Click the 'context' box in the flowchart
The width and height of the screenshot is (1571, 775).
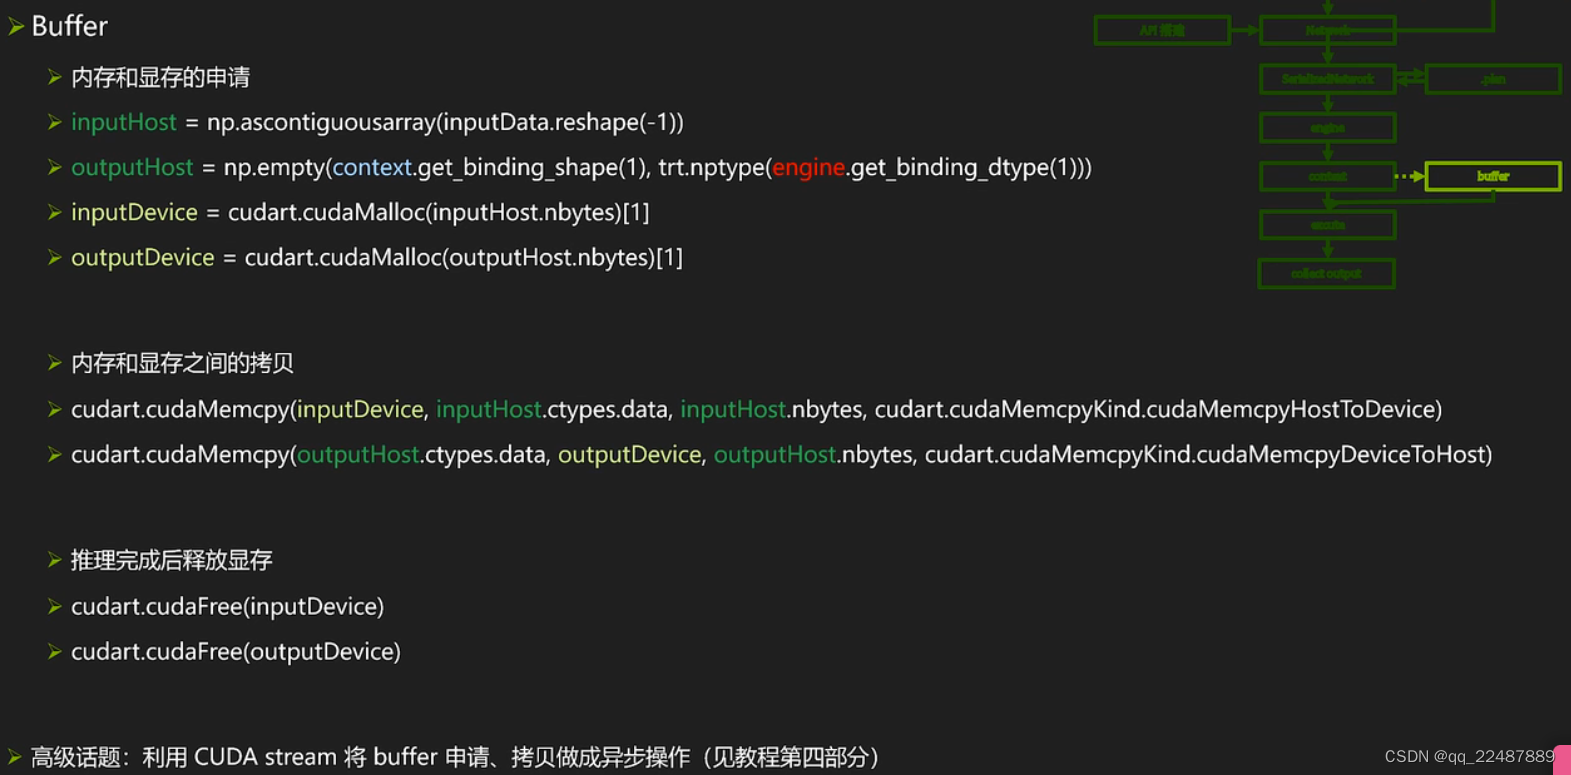1328,176
